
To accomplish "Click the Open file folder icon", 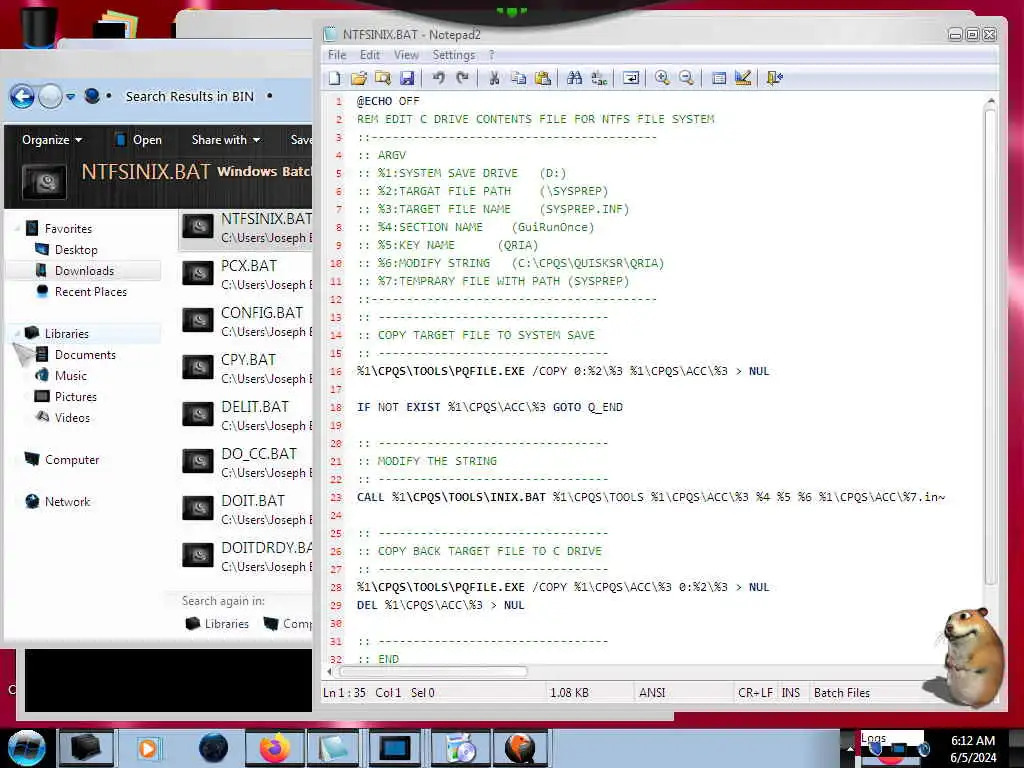I will (x=359, y=78).
